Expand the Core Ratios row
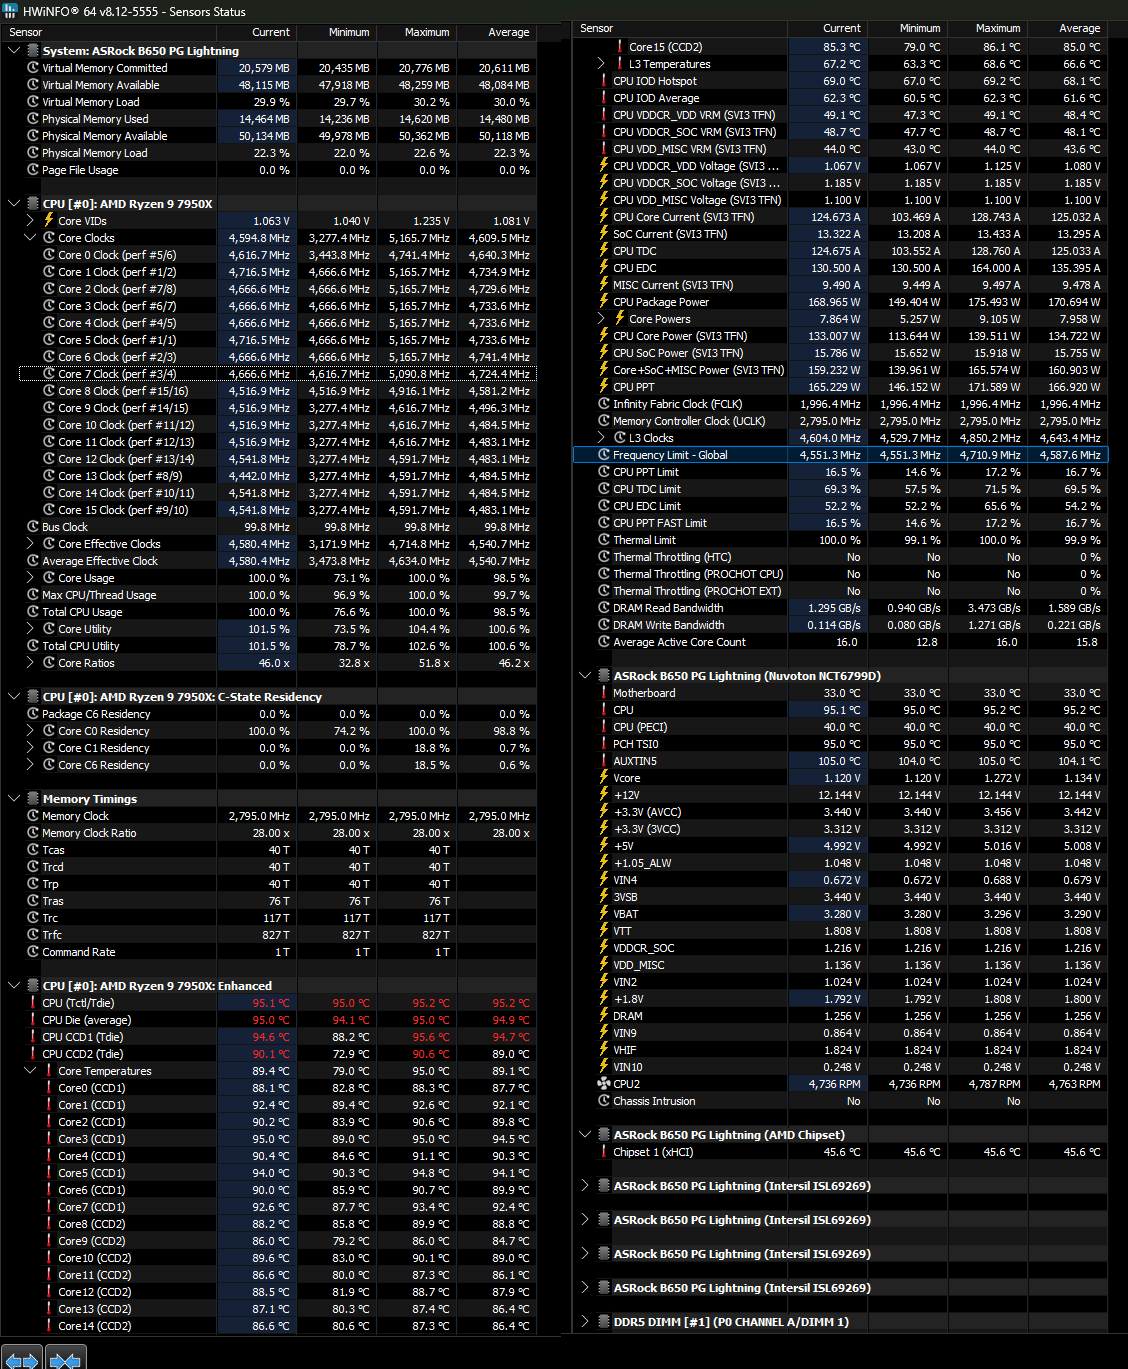The height and width of the screenshot is (1369, 1128). tap(30, 663)
